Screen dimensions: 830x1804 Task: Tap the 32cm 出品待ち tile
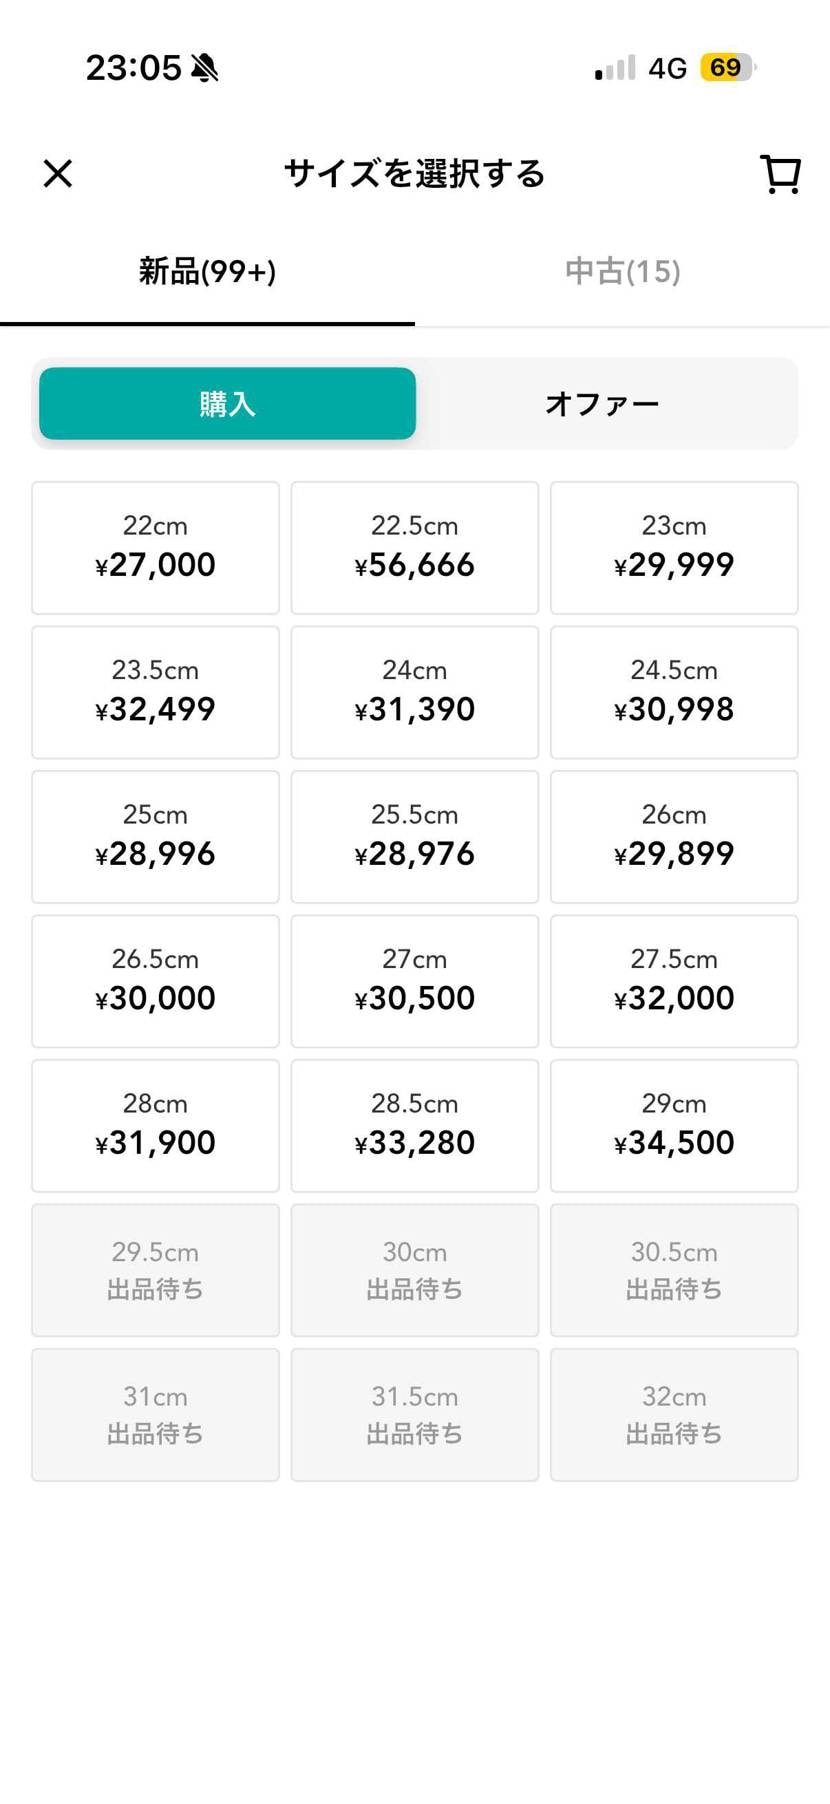pyautogui.click(x=674, y=1414)
